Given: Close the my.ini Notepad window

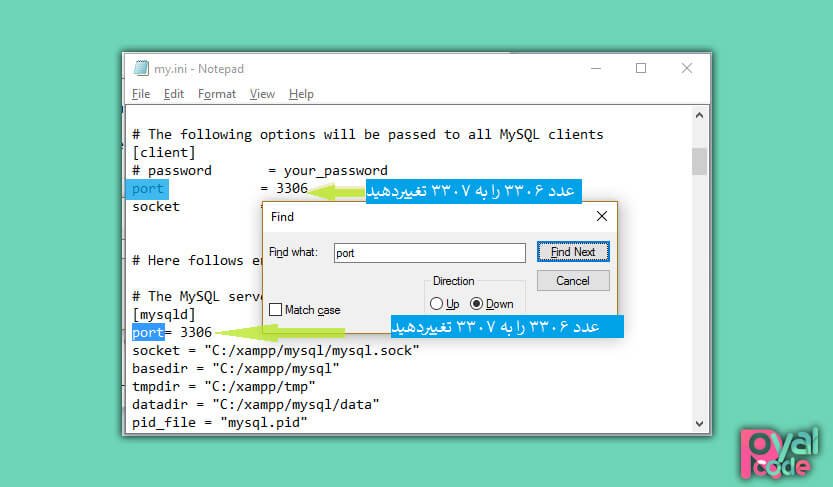Looking at the screenshot, I should click(x=687, y=69).
